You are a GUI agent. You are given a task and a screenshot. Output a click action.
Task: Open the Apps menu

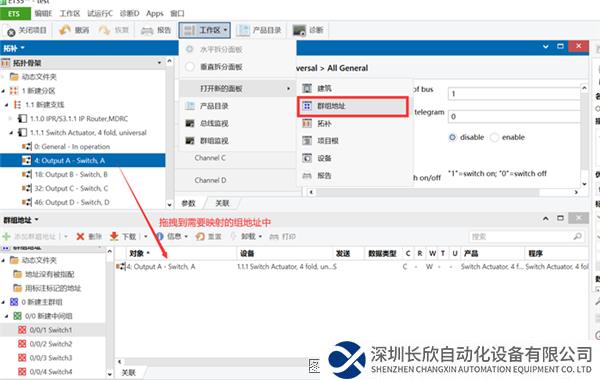tap(155, 14)
